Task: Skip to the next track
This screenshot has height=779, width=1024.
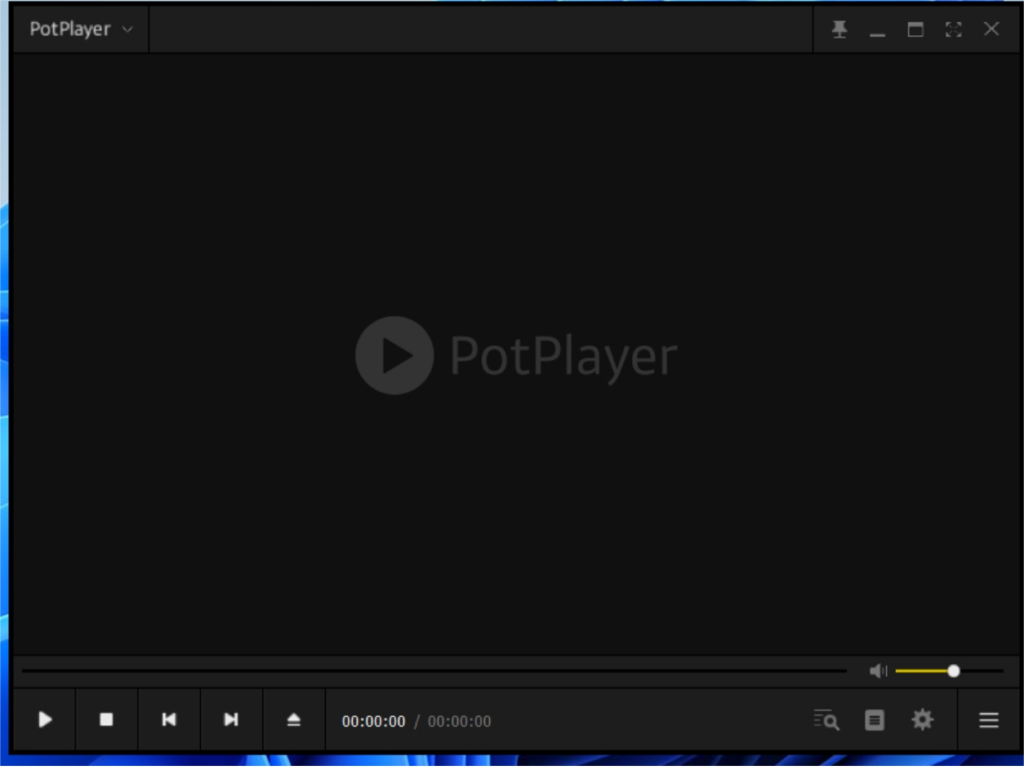Action: 231,720
